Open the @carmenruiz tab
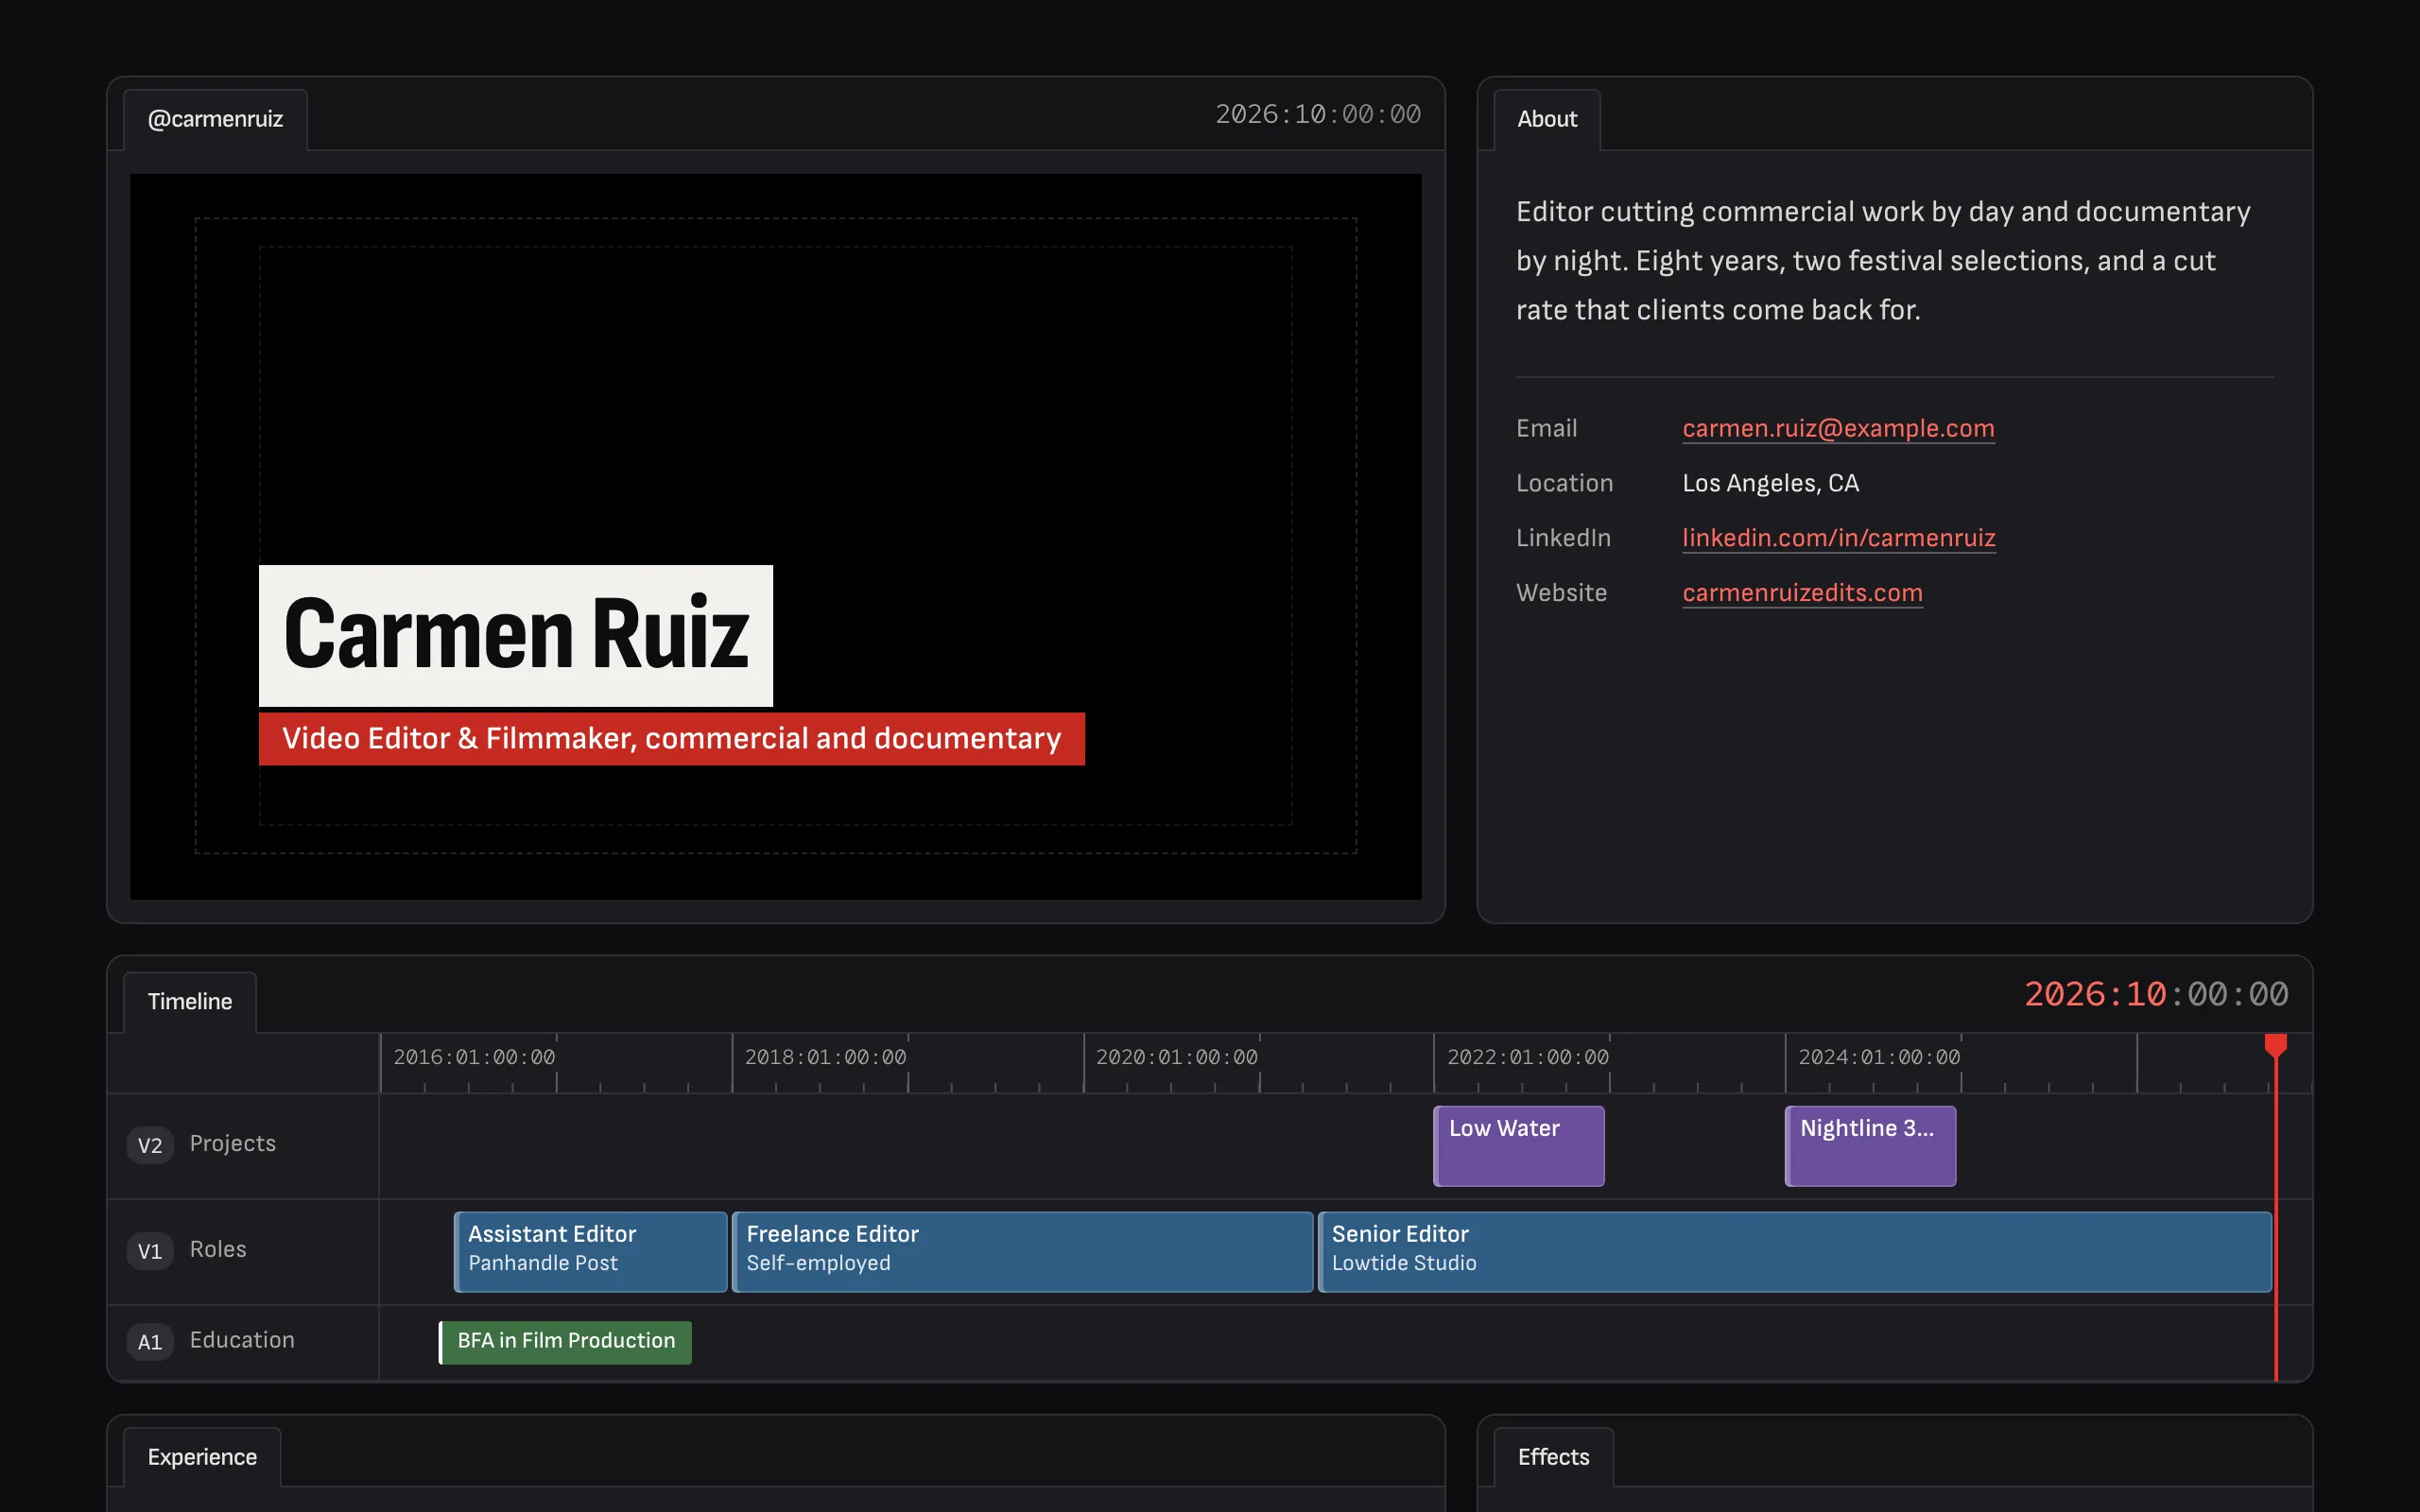The height and width of the screenshot is (1512, 2420). pos(215,119)
